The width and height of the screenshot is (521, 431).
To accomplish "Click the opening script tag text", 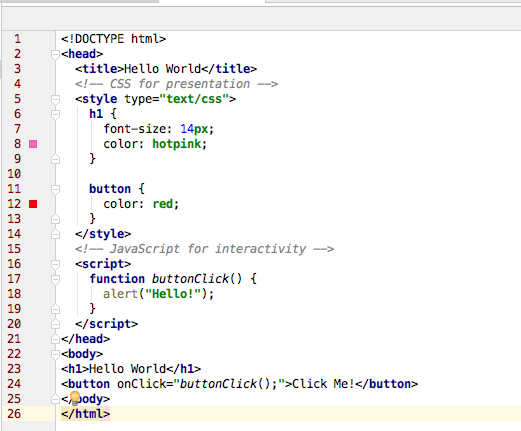I will pyautogui.click(x=103, y=264).
